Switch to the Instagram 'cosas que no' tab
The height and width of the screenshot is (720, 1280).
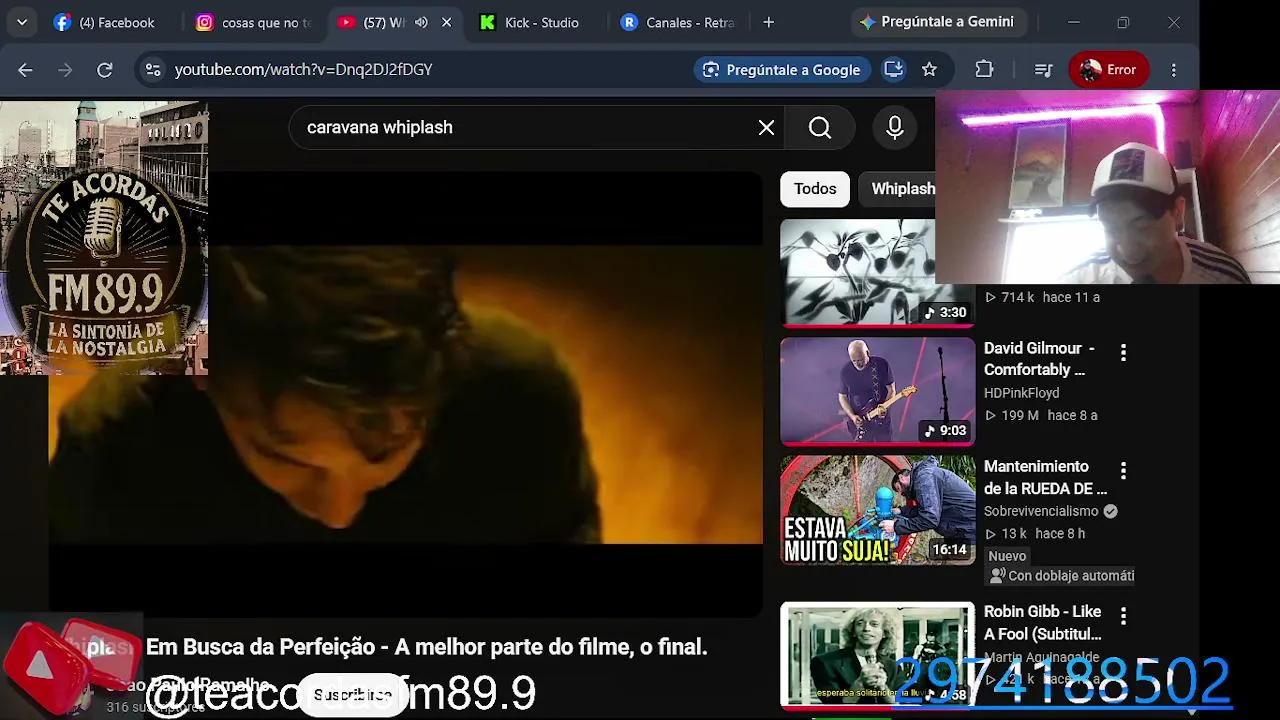[253, 22]
